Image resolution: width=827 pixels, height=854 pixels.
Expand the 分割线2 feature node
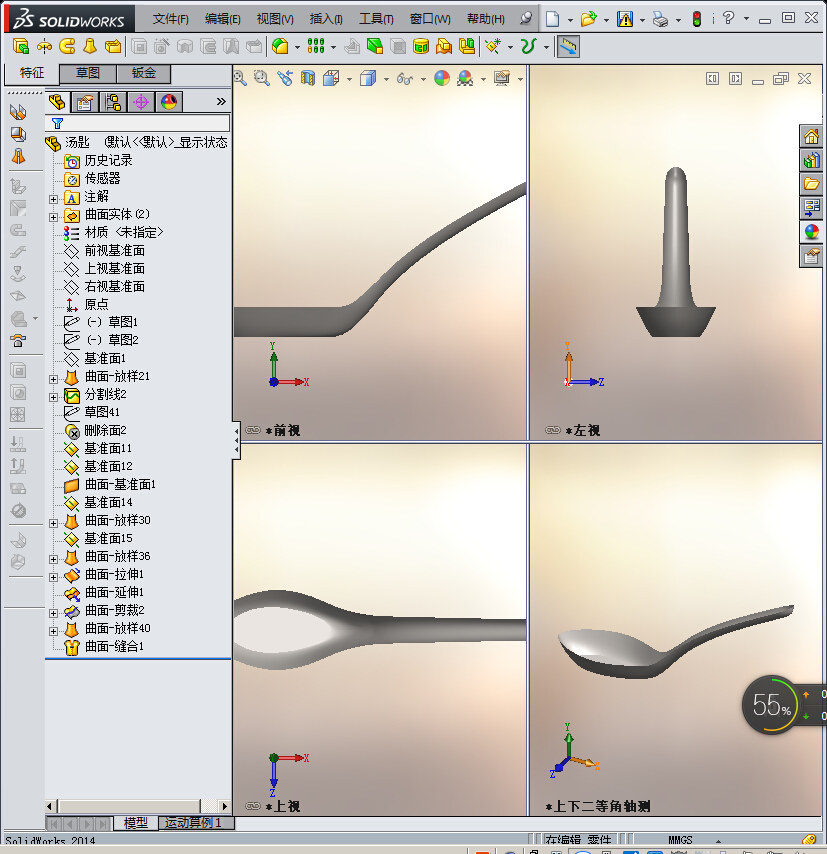53,397
